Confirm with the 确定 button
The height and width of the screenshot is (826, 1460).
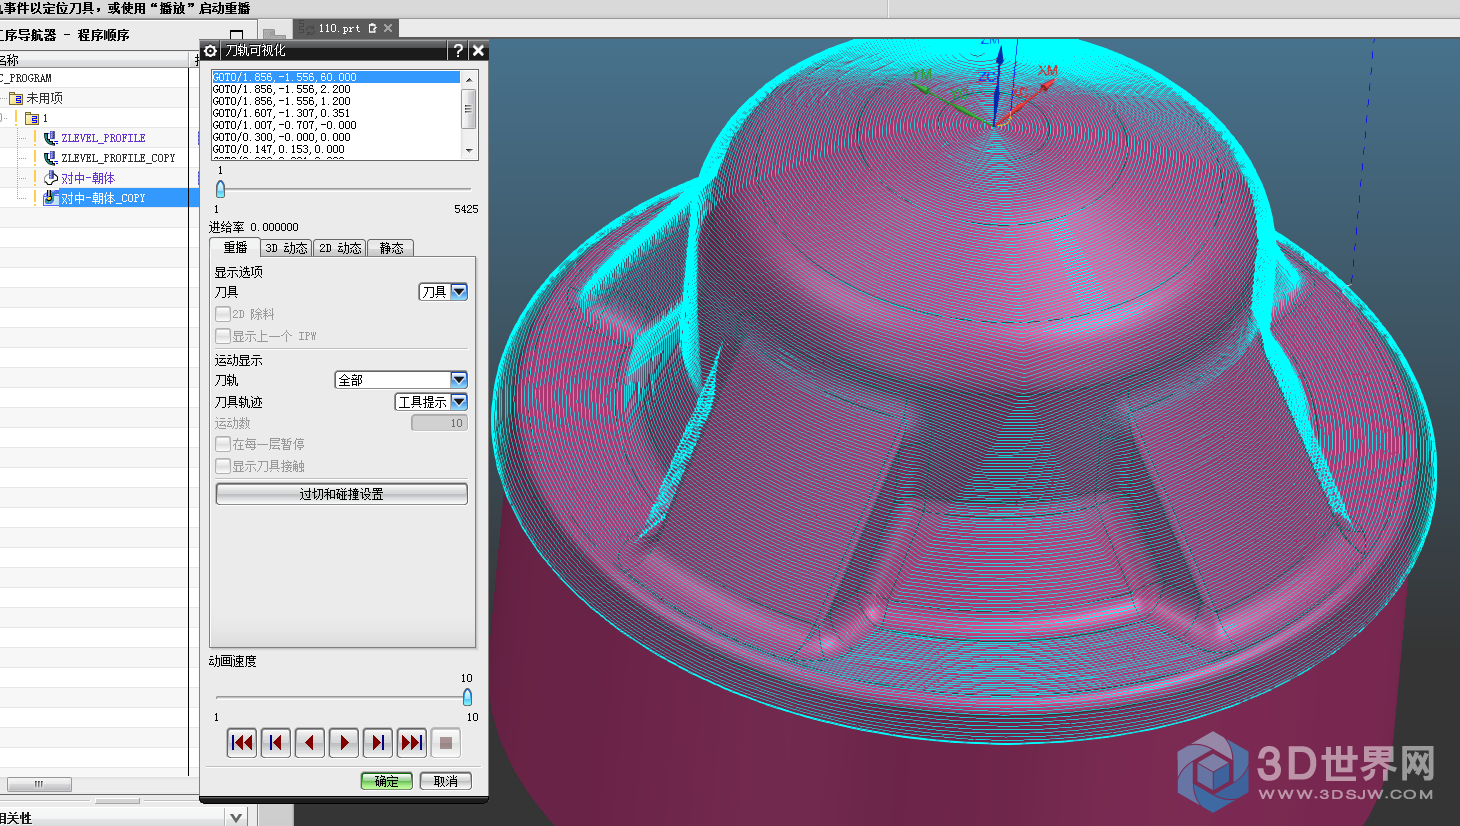pyautogui.click(x=387, y=781)
